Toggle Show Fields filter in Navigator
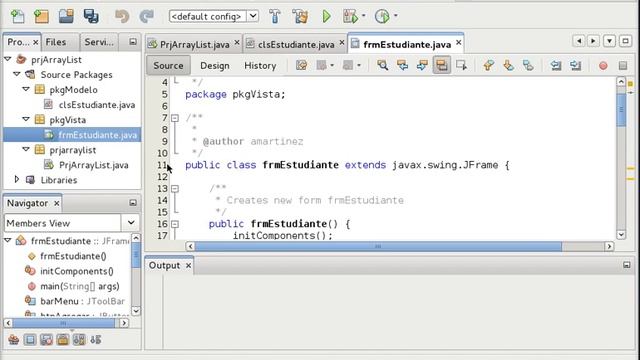Screen dimensions: 640x360 click(x=30, y=340)
